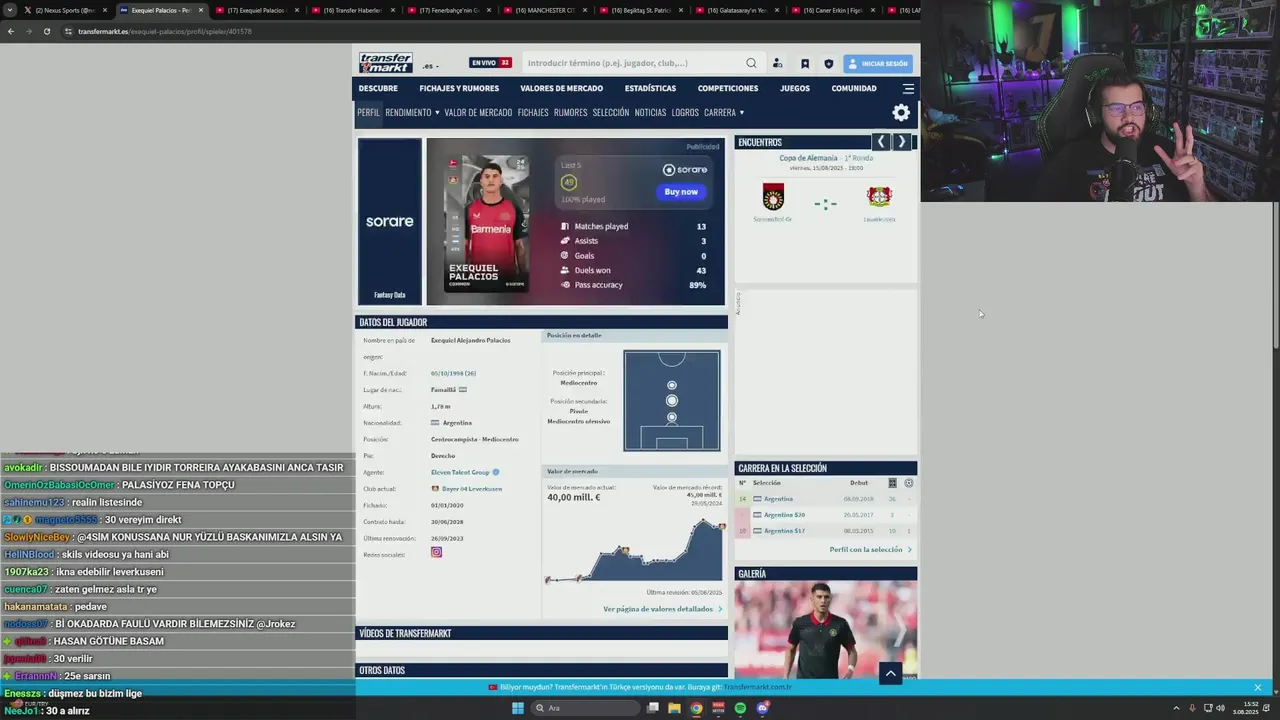This screenshot has height=720, width=1280.
Task: Reload the page with the refresh icon
Action: click(x=46, y=31)
